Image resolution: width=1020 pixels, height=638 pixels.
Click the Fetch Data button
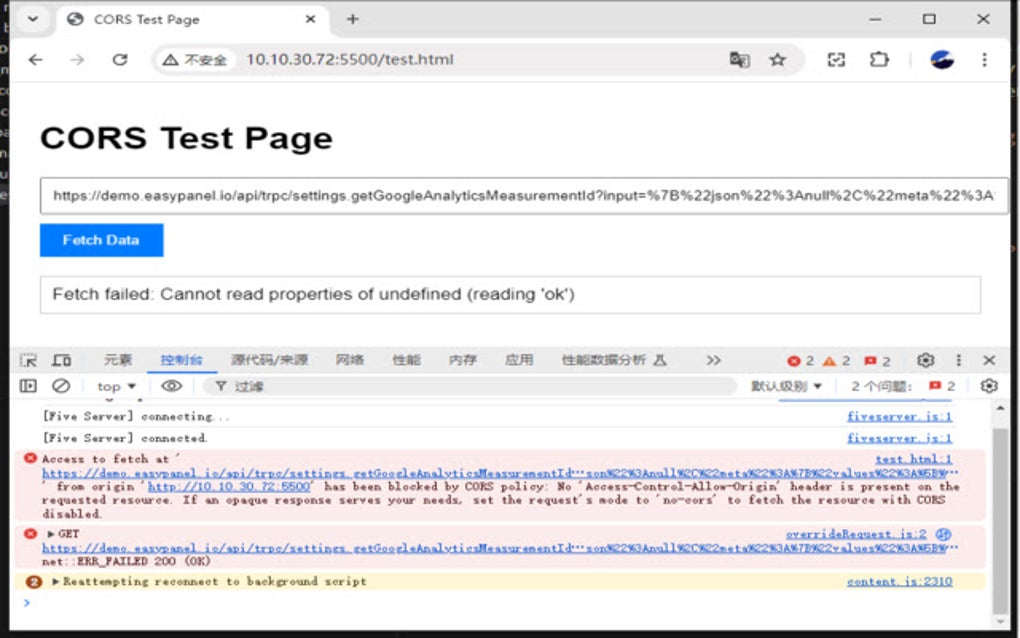point(101,240)
